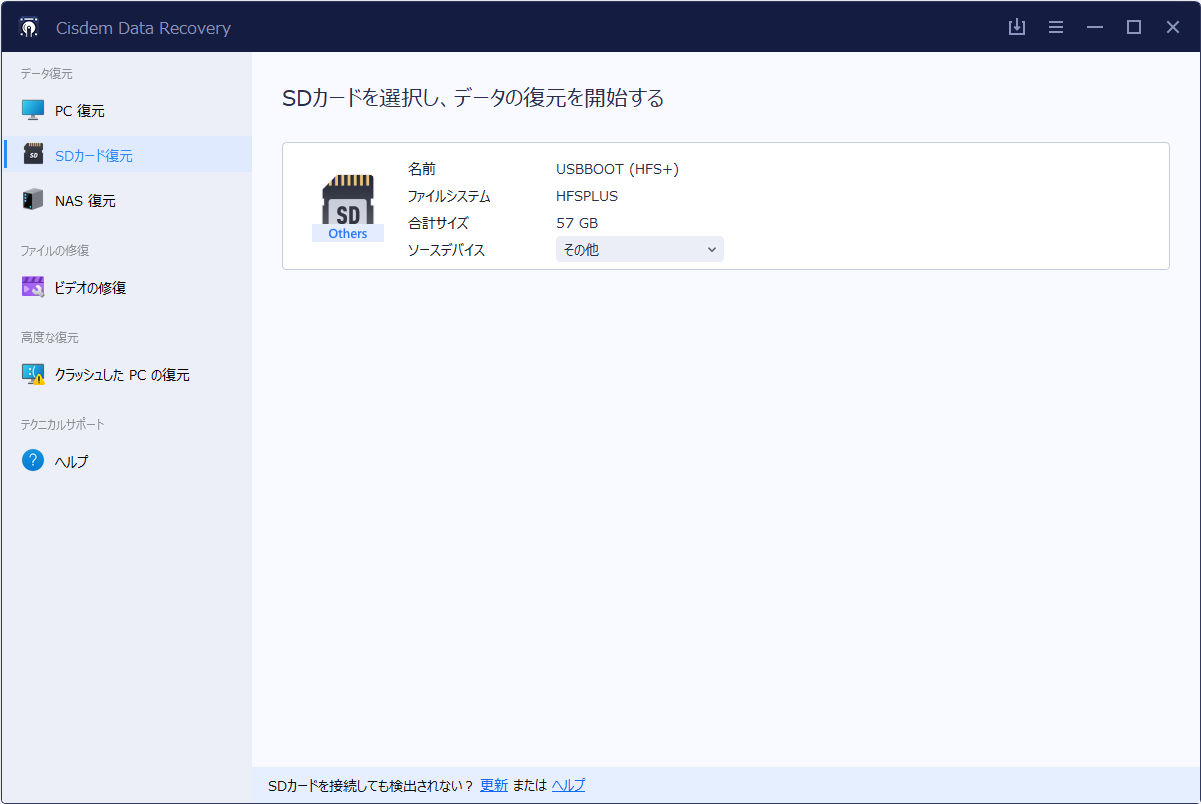The image size is (1201, 804).
Task: Close the Cisdem Data Recovery window
Action: 1173,27
